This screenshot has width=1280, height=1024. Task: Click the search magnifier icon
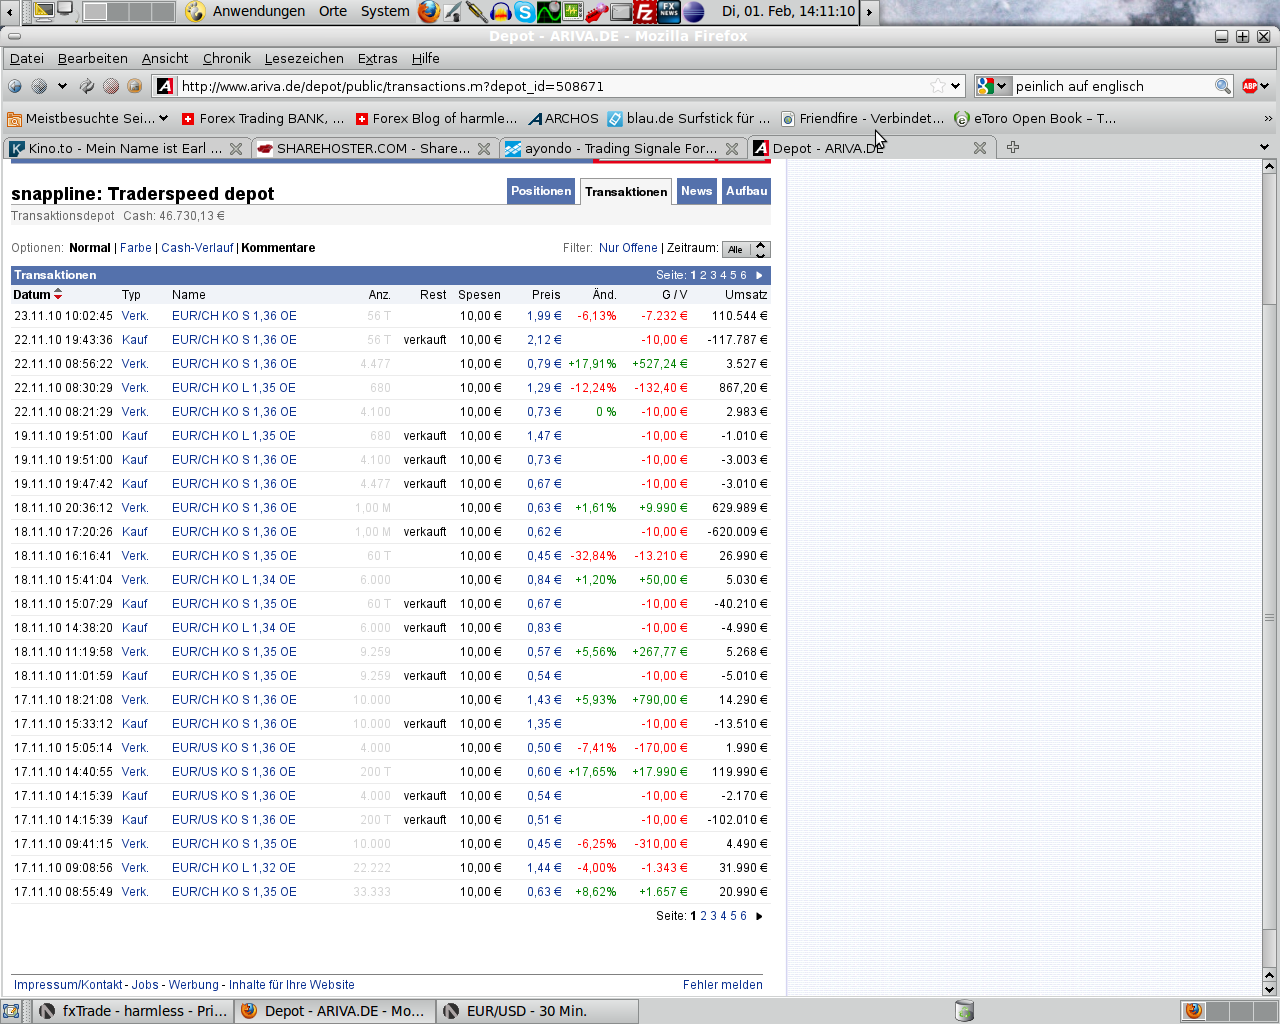click(x=1222, y=86)
